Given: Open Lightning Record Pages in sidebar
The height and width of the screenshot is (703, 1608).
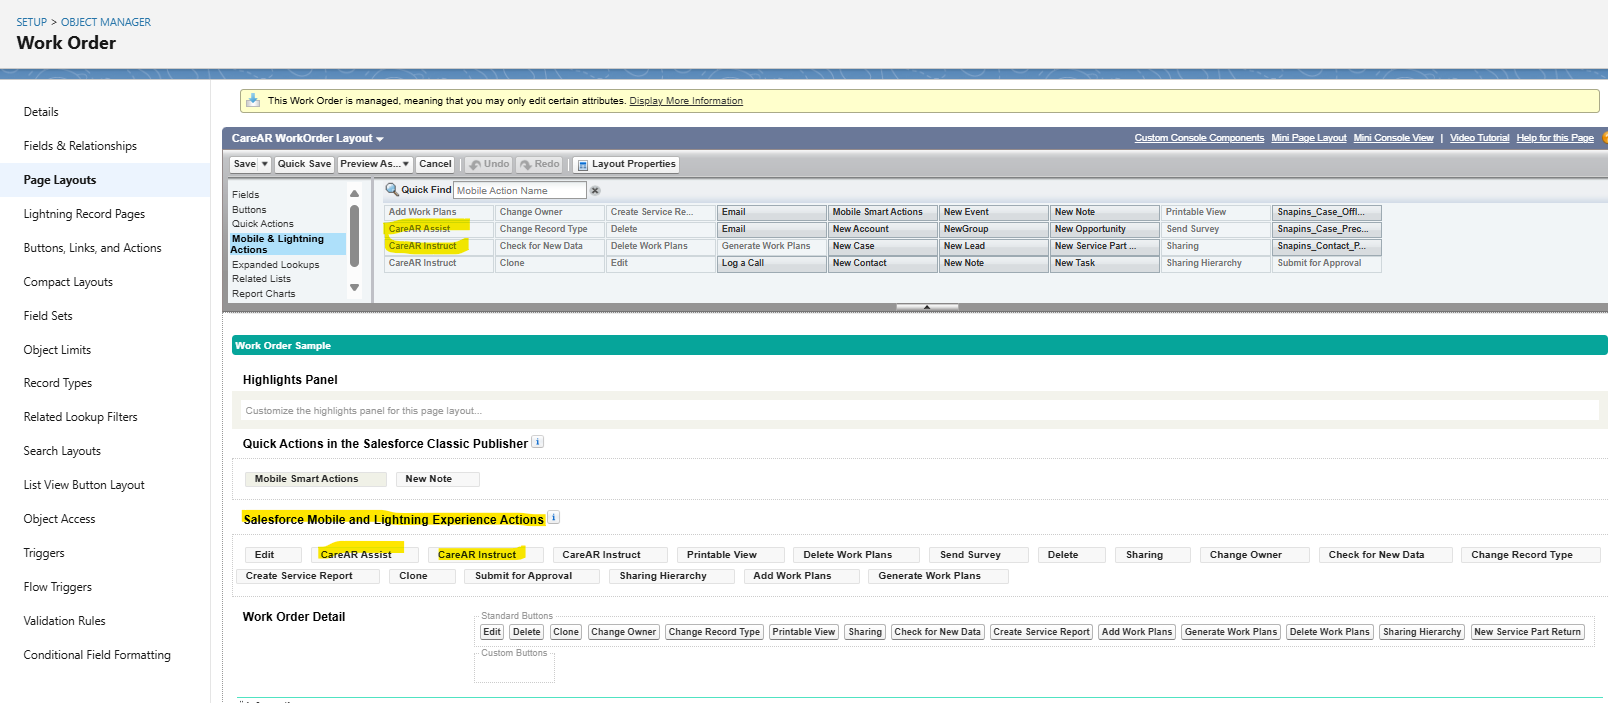Looking at the screenshot, I should [x=84, y=214].
